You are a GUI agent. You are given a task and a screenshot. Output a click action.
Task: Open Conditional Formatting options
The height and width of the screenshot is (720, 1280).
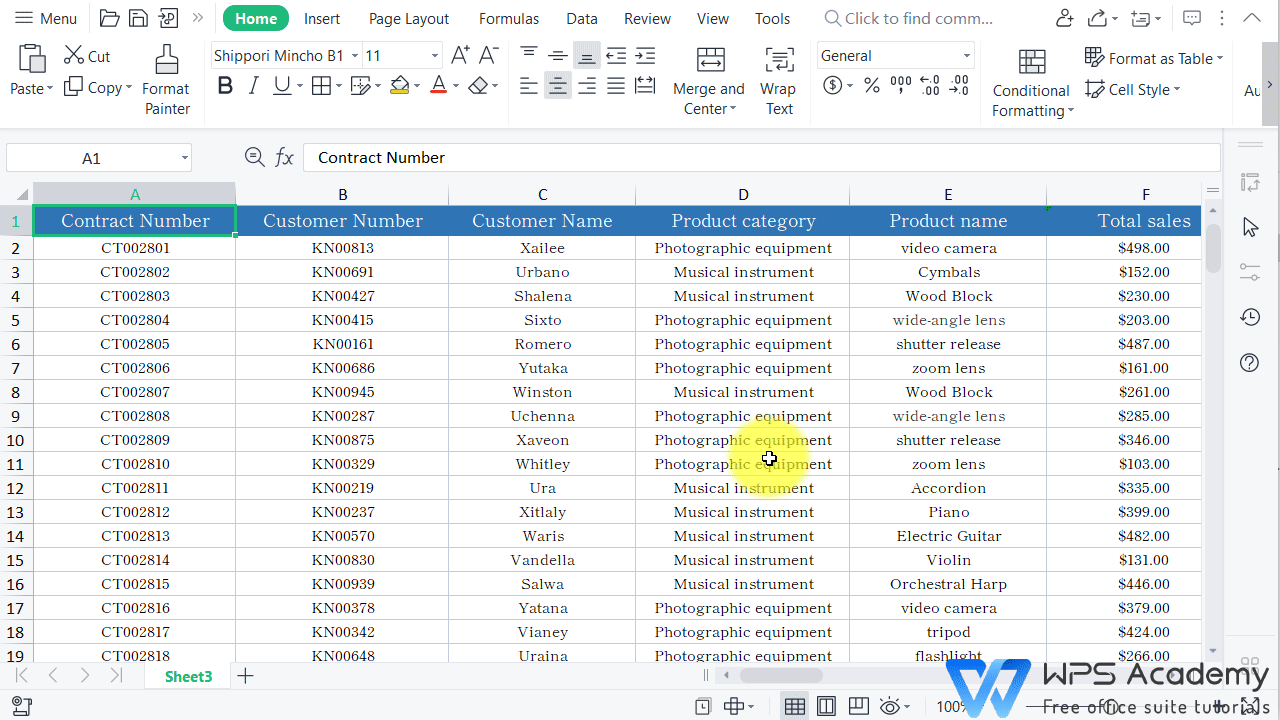point(1031,80)
